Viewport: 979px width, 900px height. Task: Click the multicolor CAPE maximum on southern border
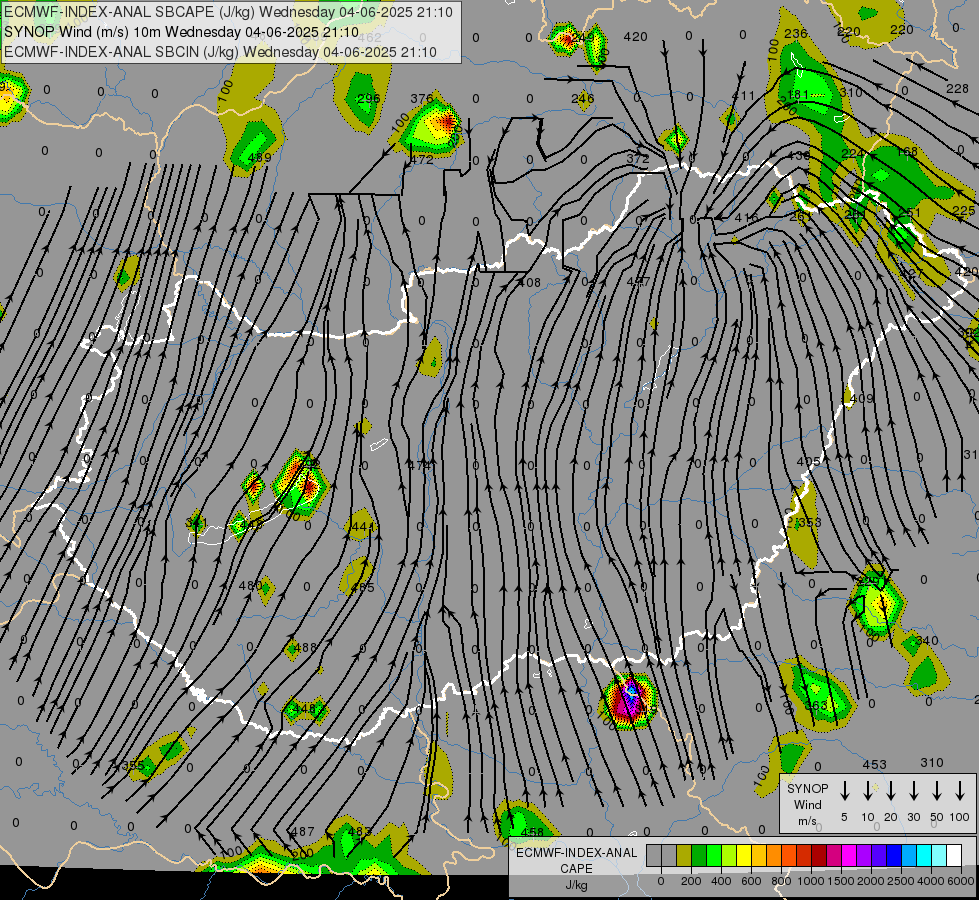(x=629, y=702)
